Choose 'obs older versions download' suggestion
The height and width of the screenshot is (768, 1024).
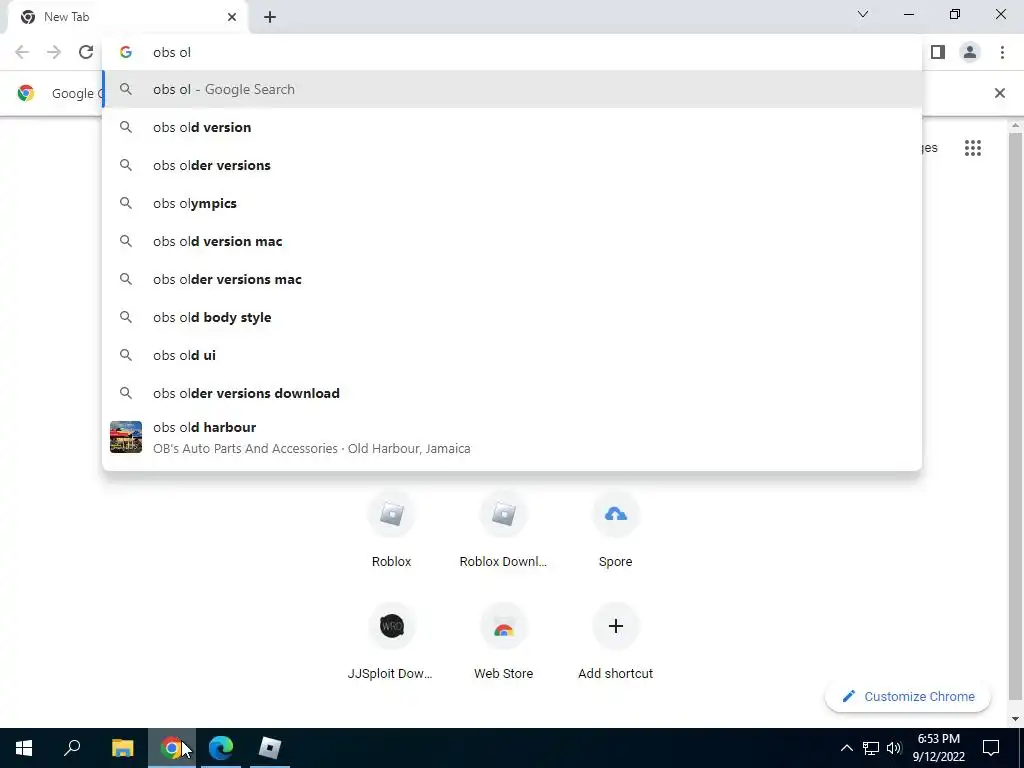pyautogui.click(x=512, y=392)
